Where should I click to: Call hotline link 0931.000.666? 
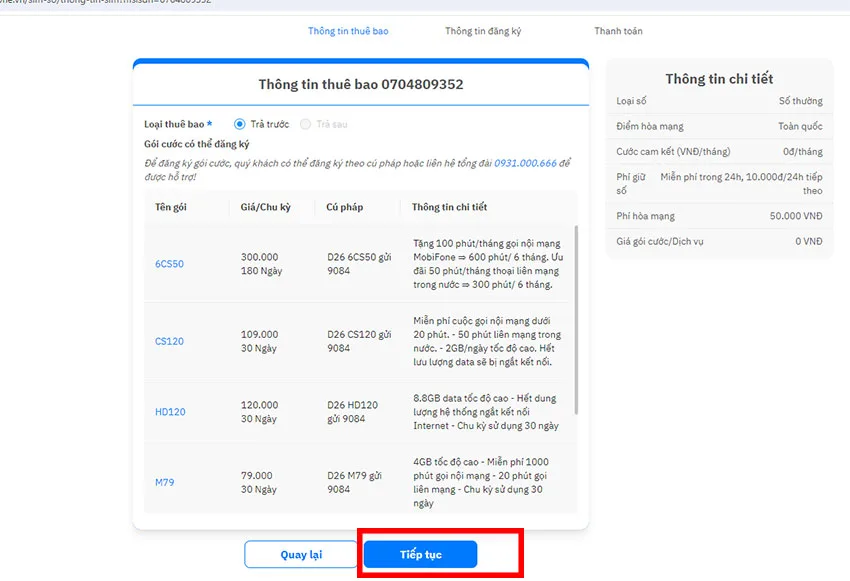[x=525, y=163]
